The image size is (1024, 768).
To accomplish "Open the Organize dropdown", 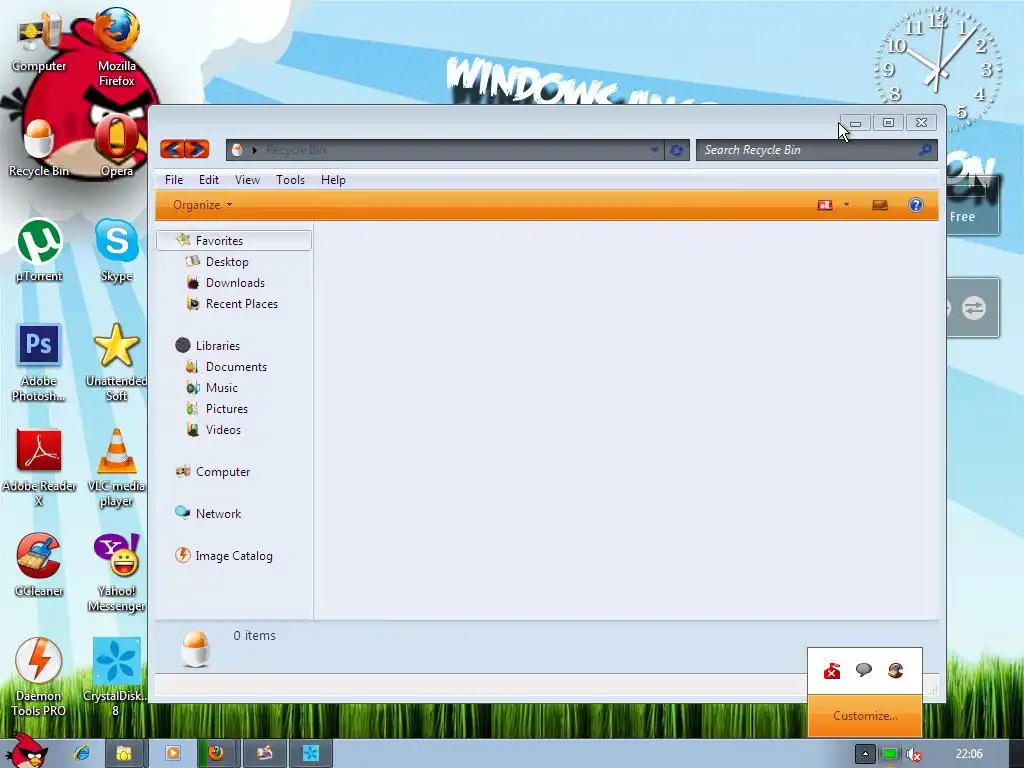I will [202, 205].
